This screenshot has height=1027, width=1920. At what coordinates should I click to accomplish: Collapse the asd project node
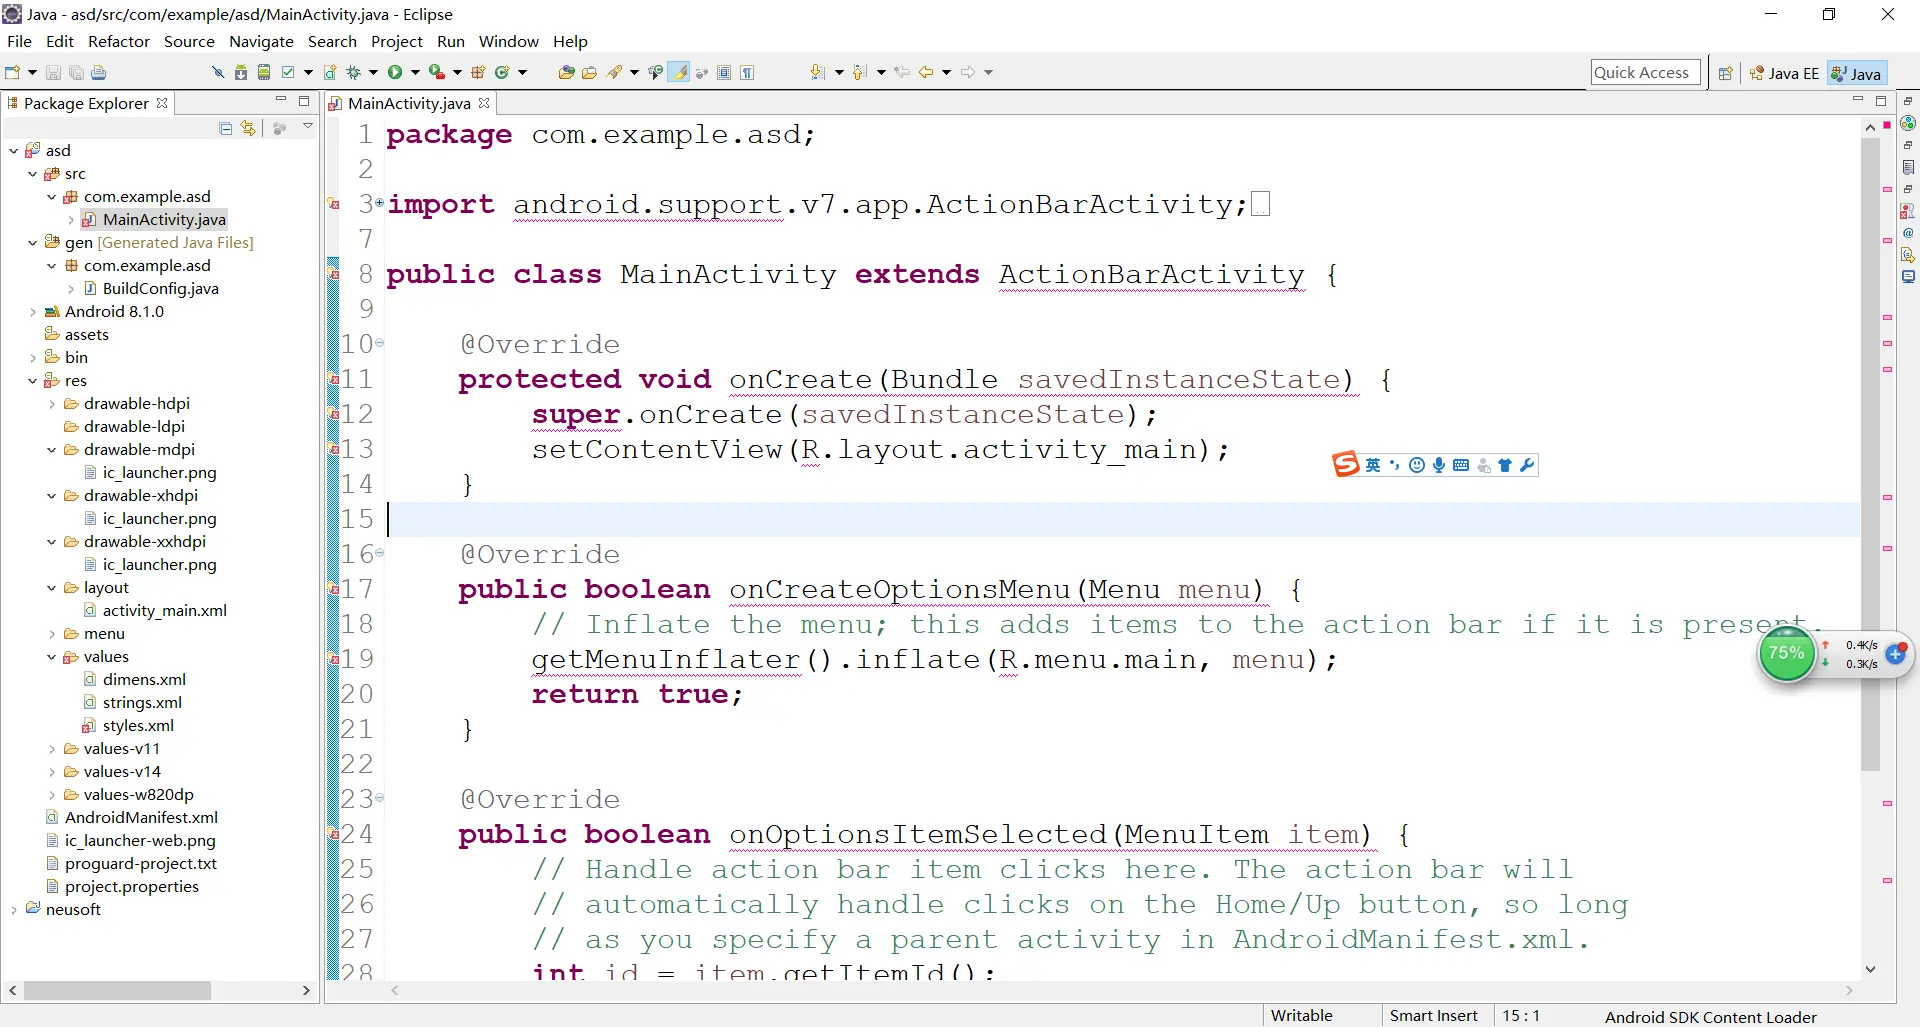tap(13, 151)
